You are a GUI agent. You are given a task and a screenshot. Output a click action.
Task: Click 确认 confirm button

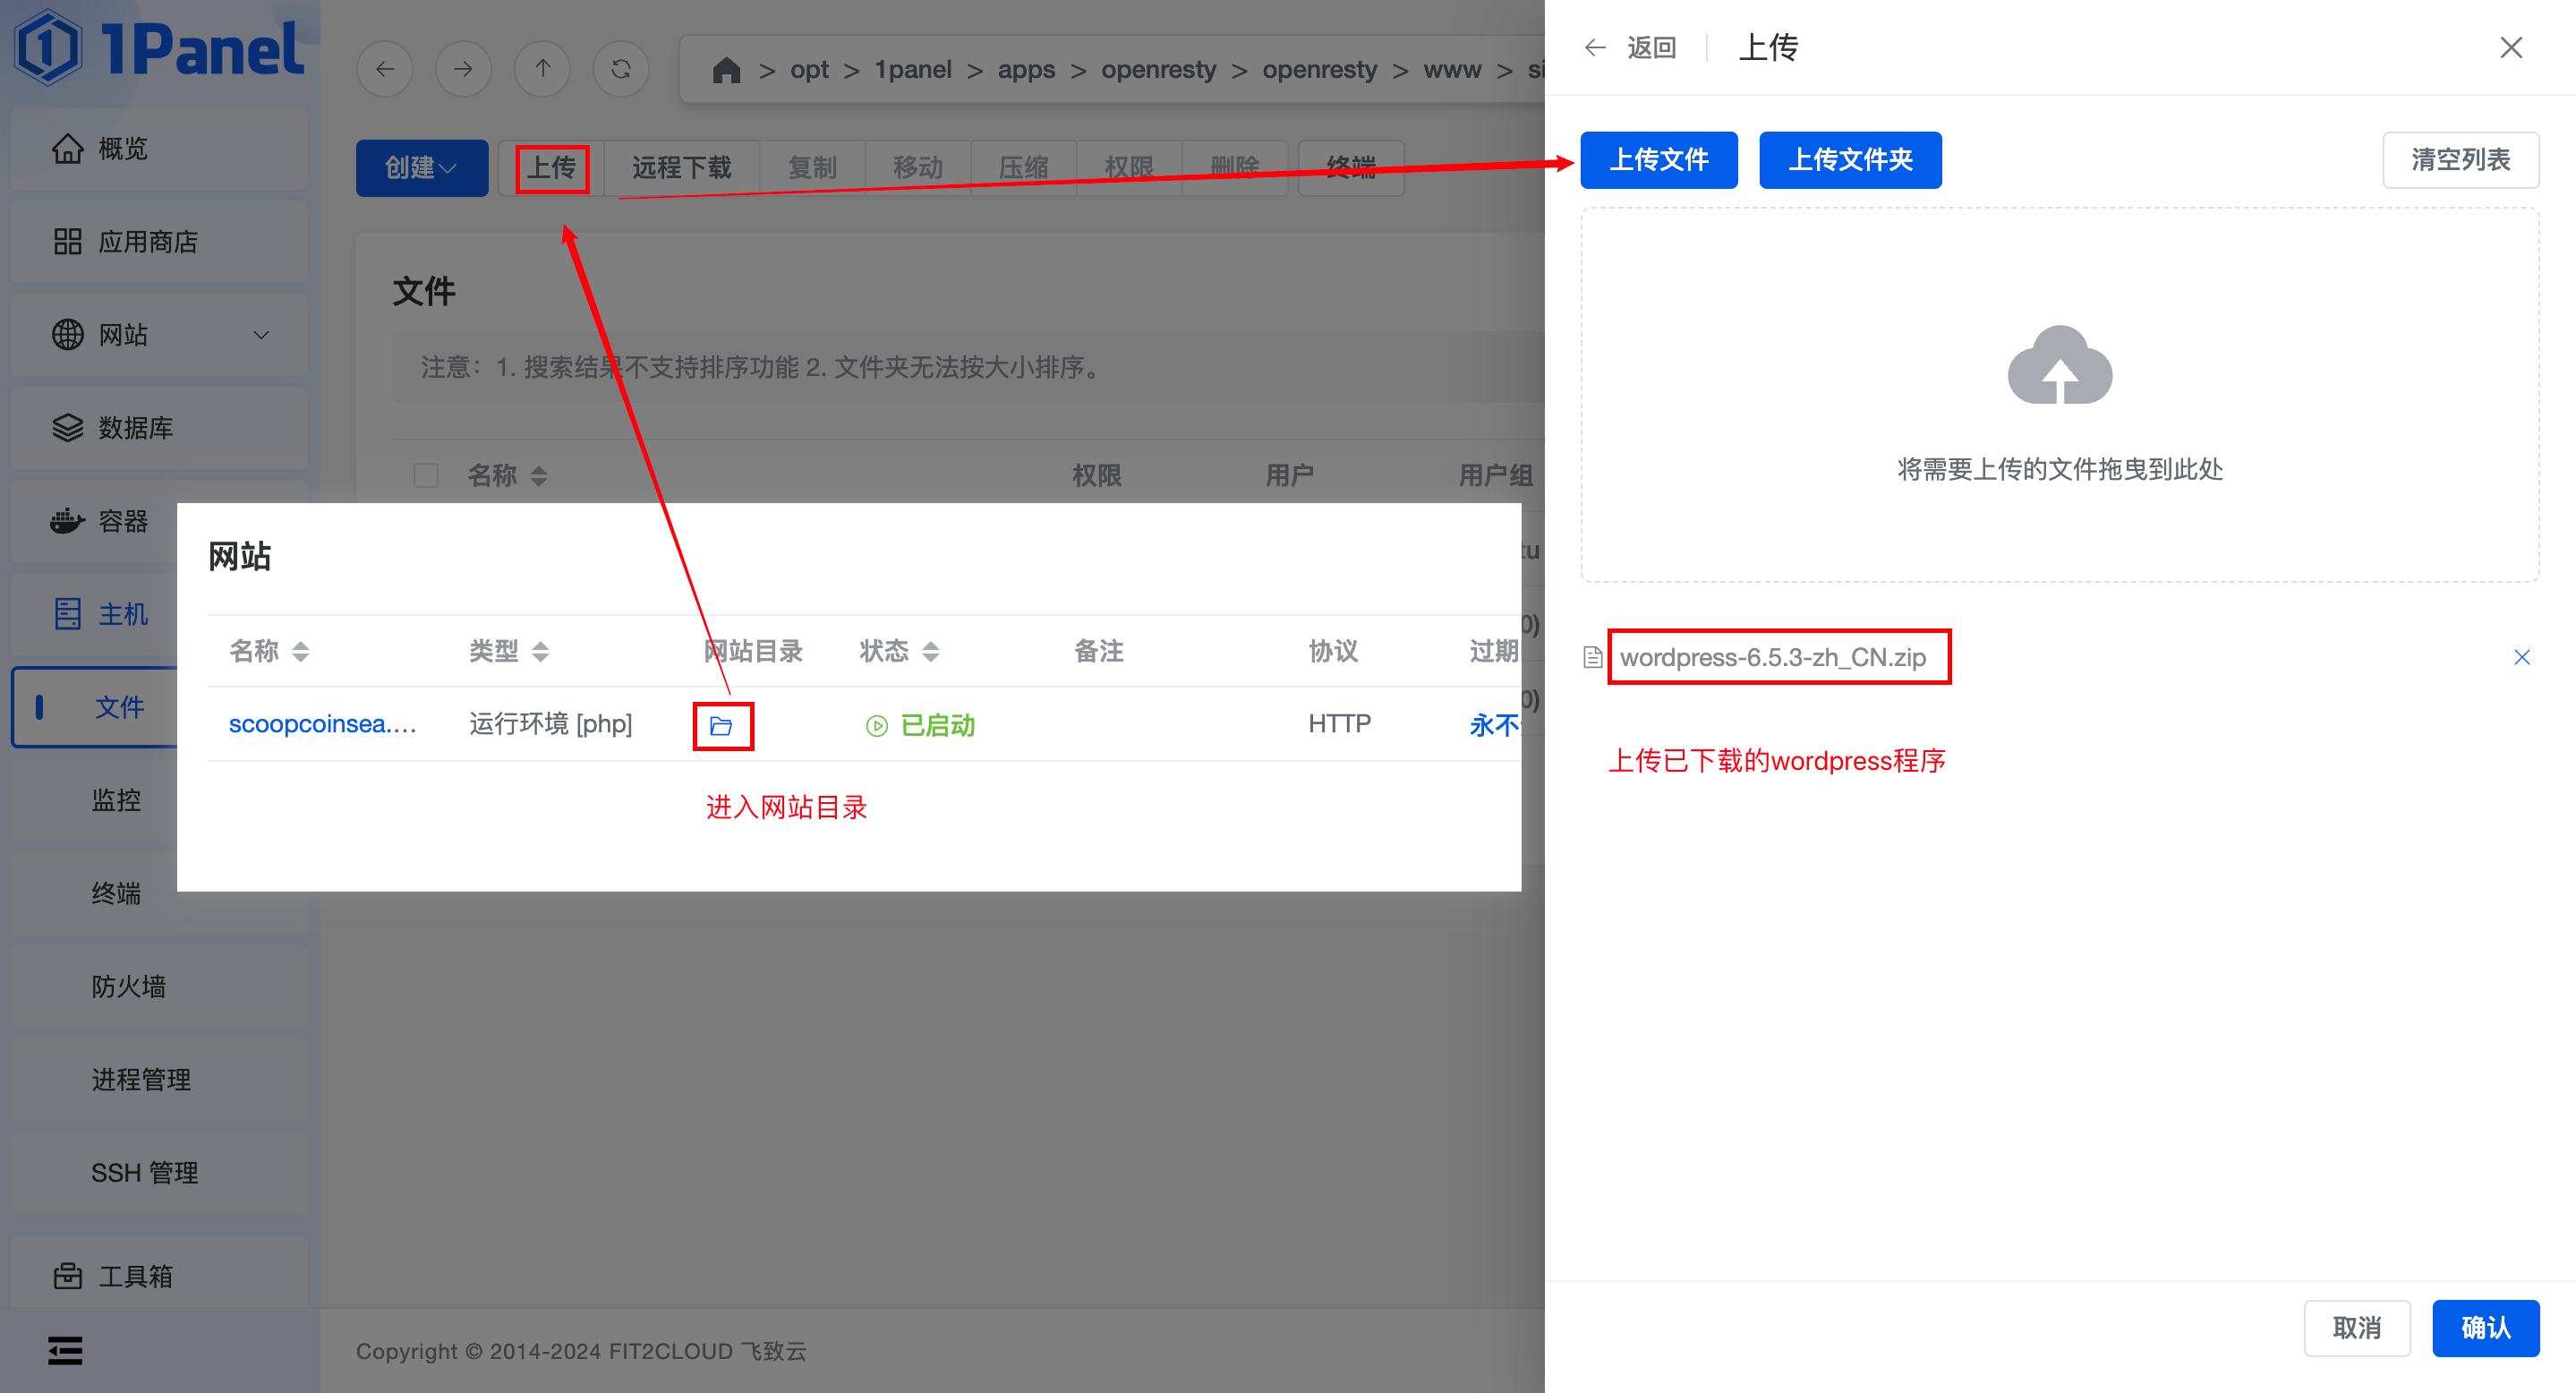[2486, 1328]
